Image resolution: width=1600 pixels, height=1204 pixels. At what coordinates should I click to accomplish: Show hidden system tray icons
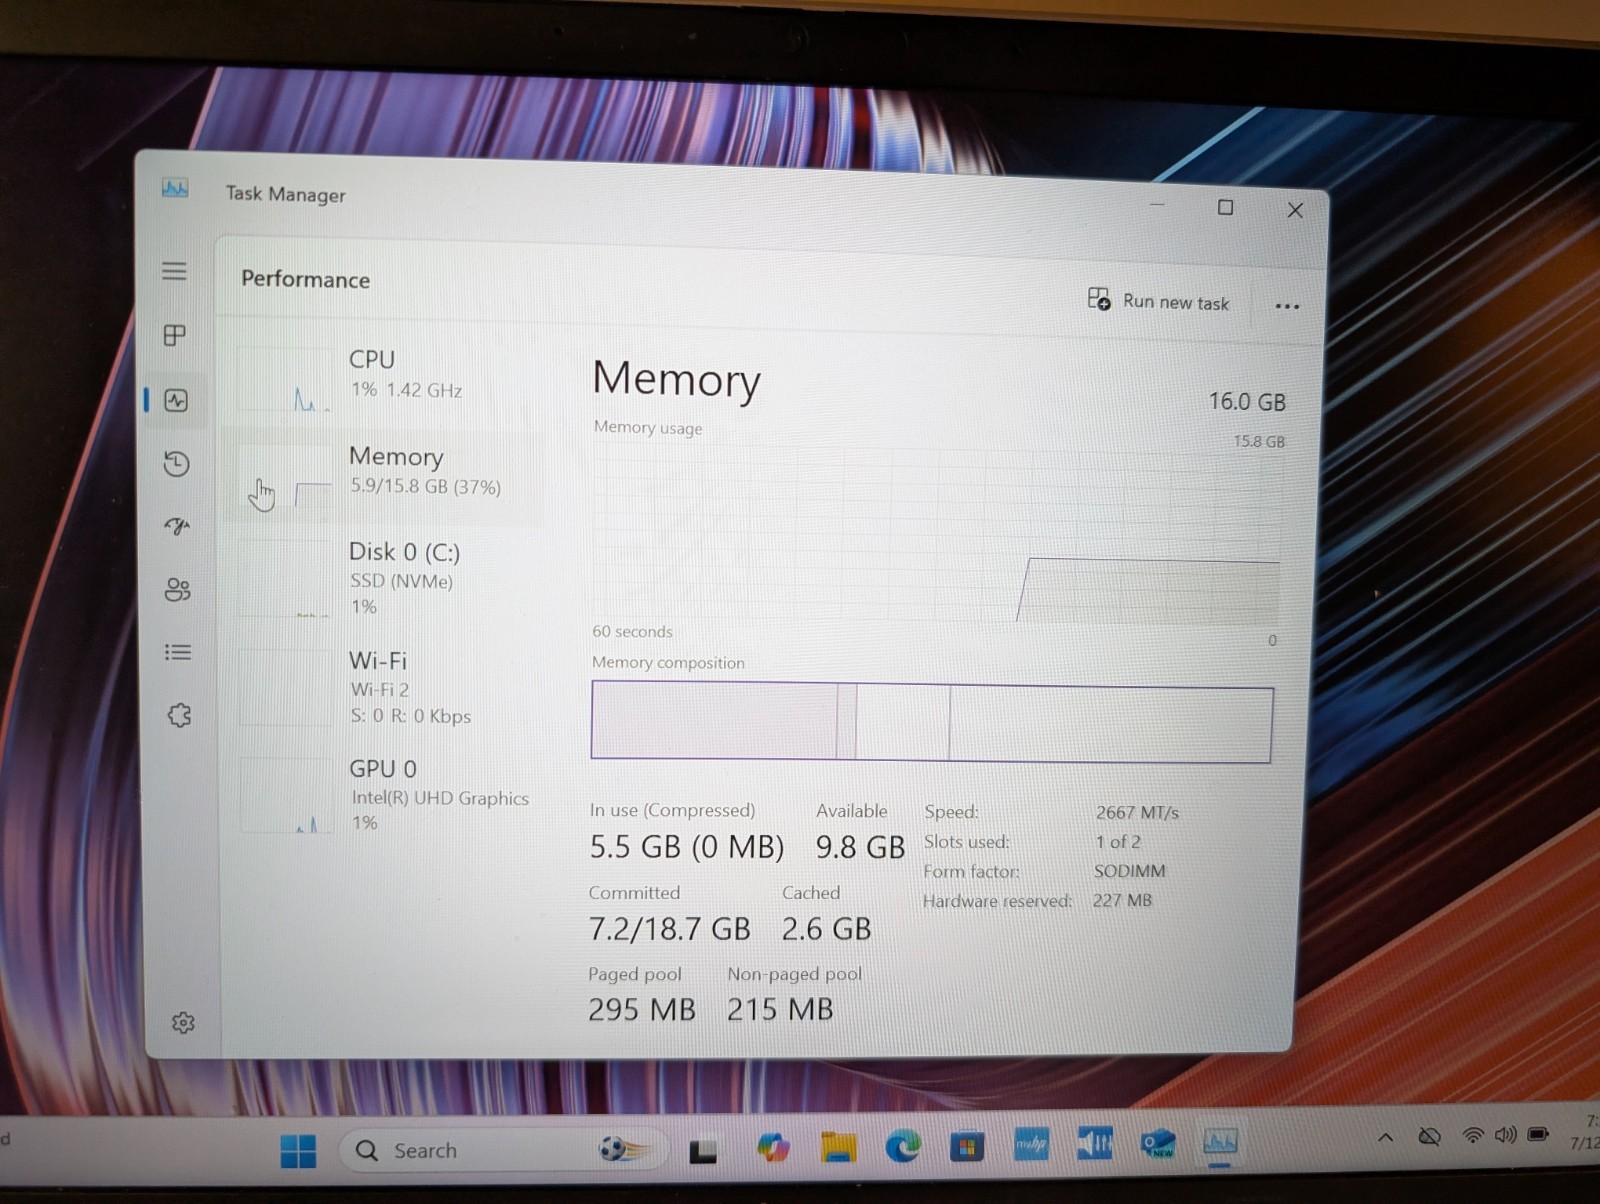[x=1385, y=1137]
